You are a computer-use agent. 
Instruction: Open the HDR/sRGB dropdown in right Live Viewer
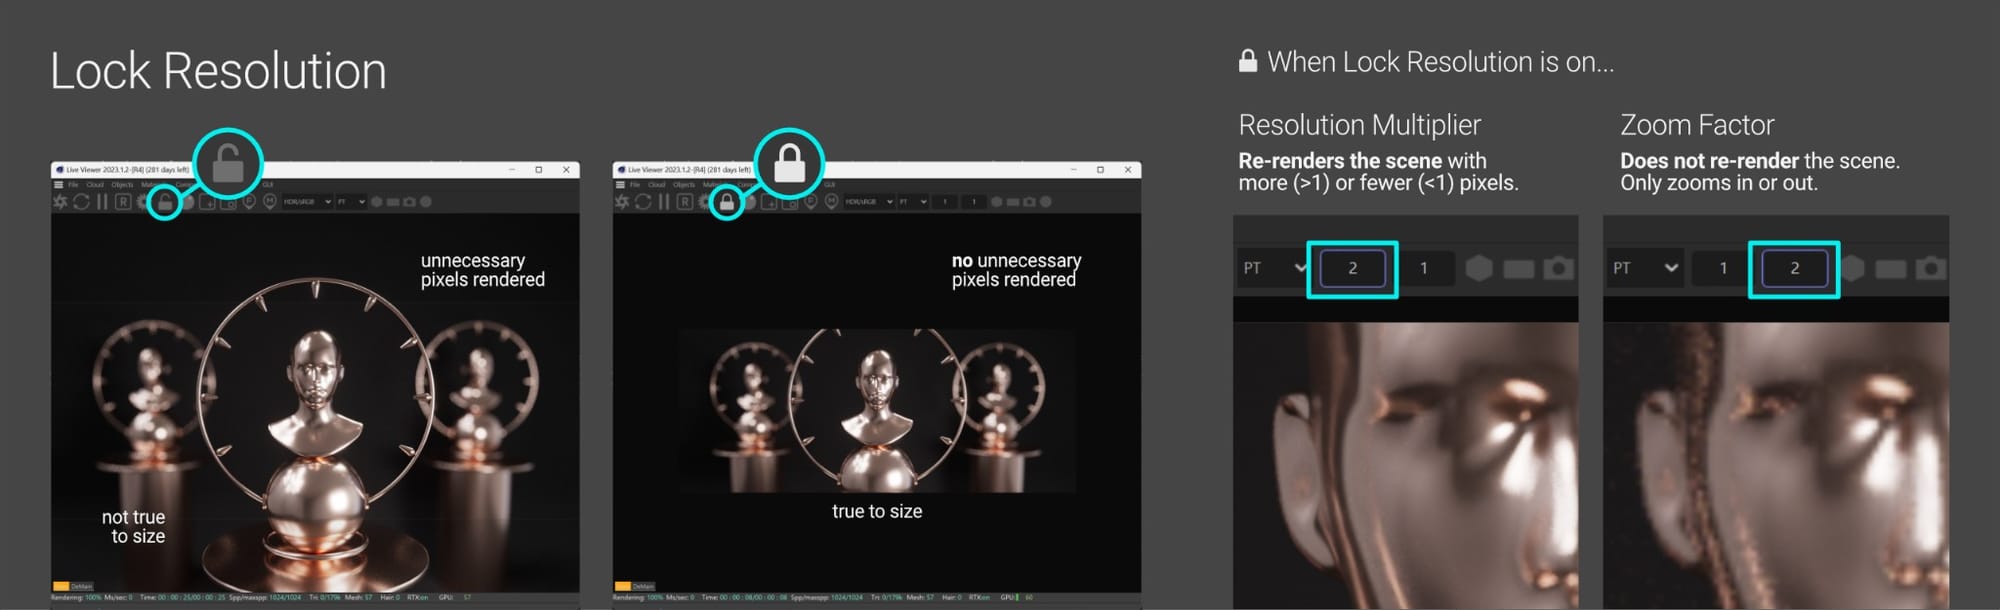click(869, 202)
